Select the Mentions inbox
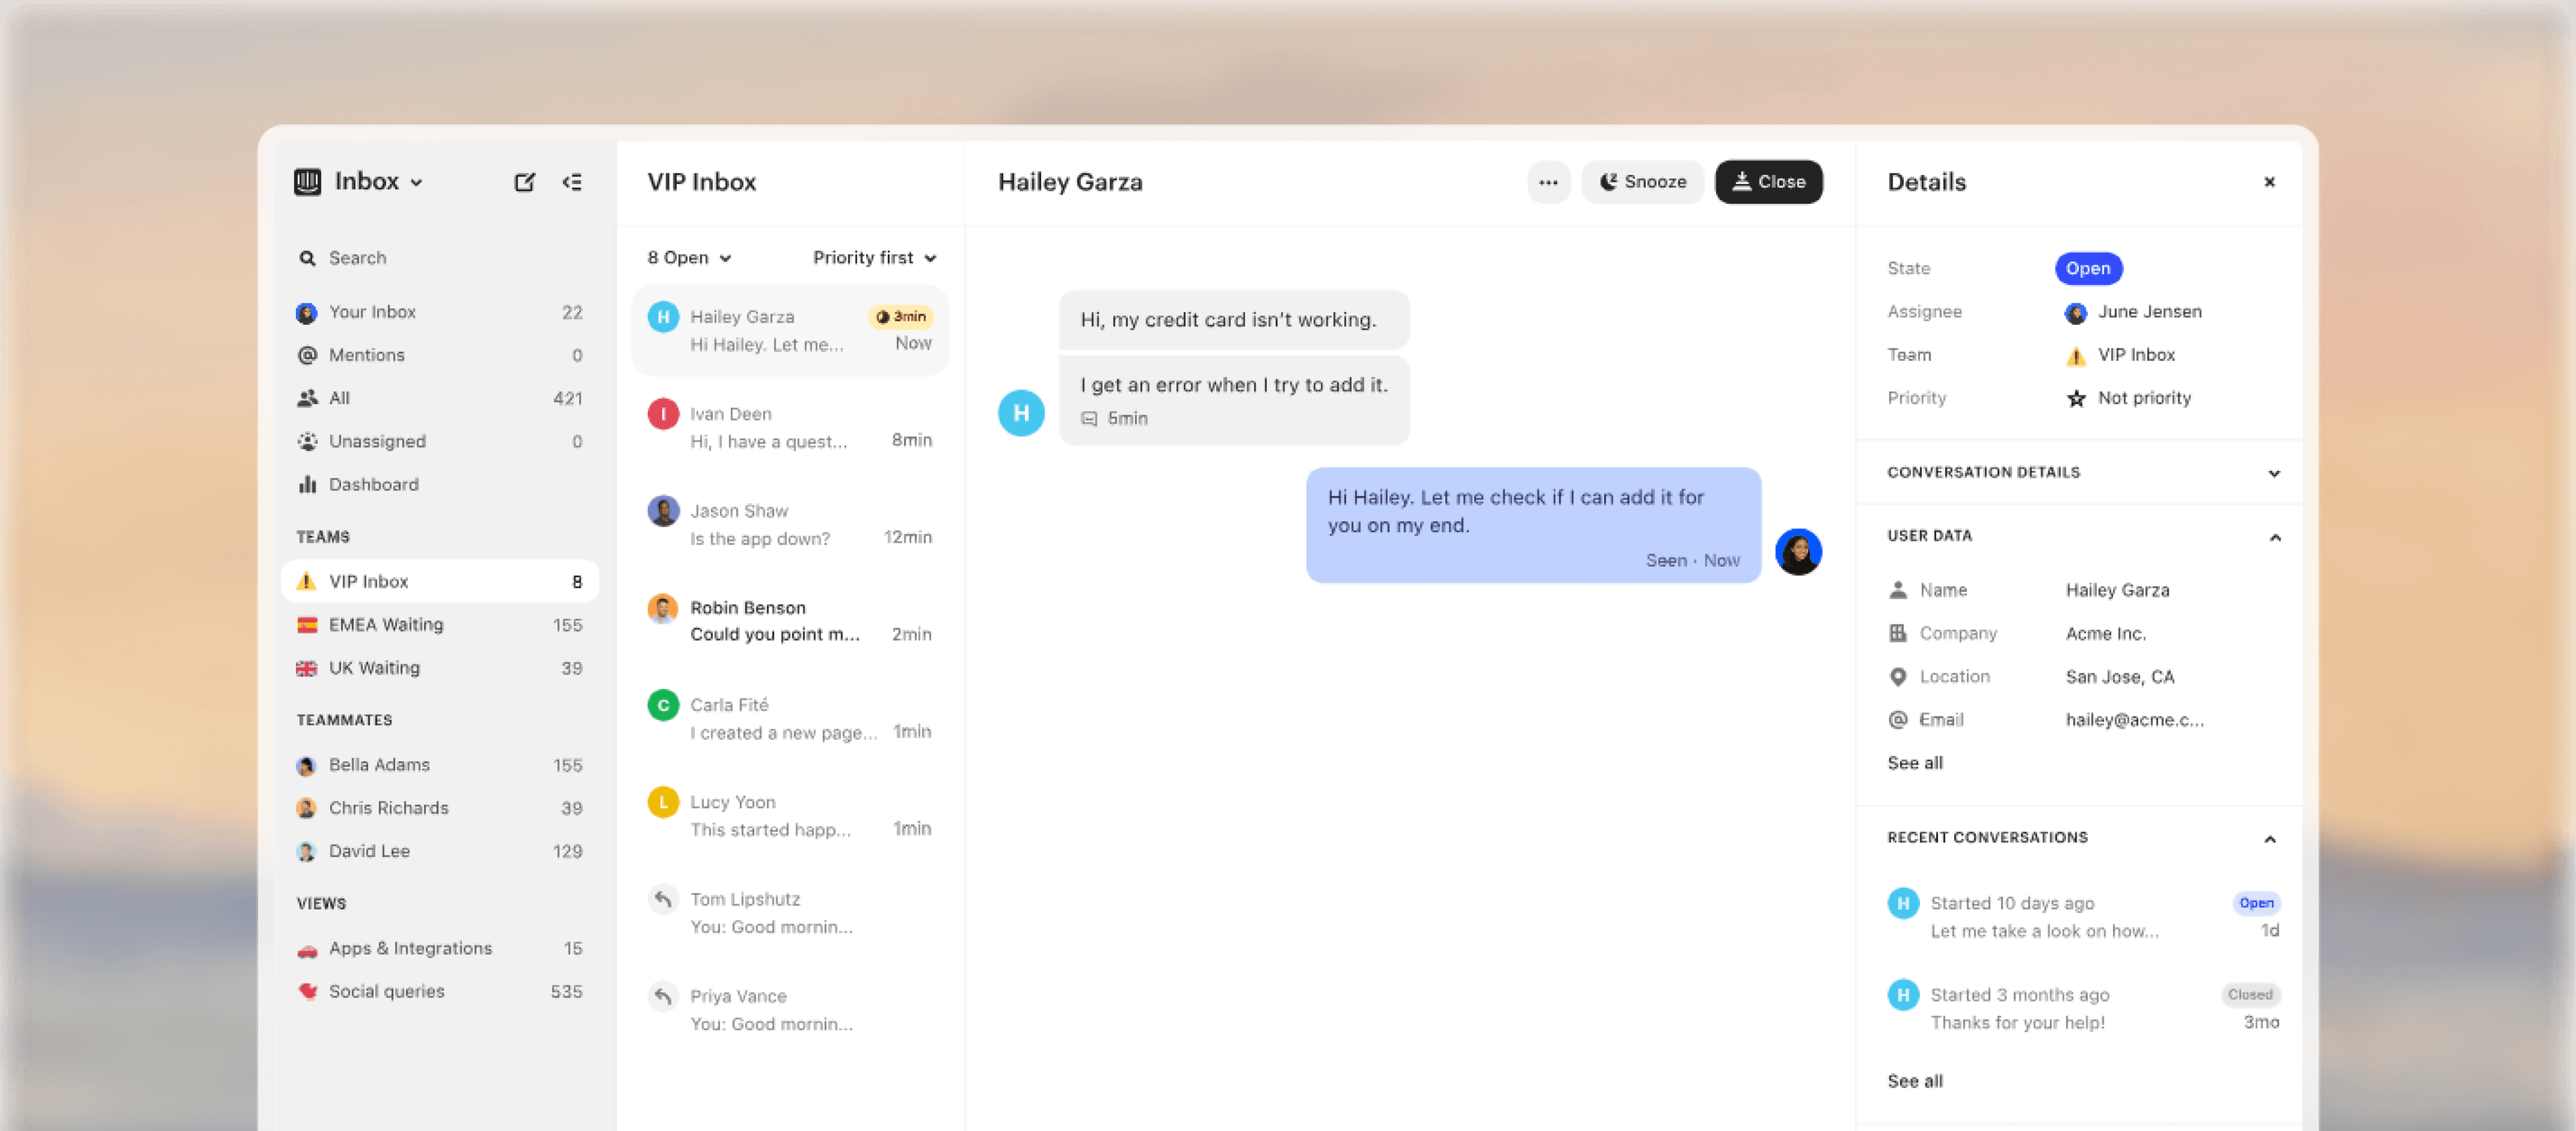2576x1131 pixels. pyautogui.click(x=366, y=354)
